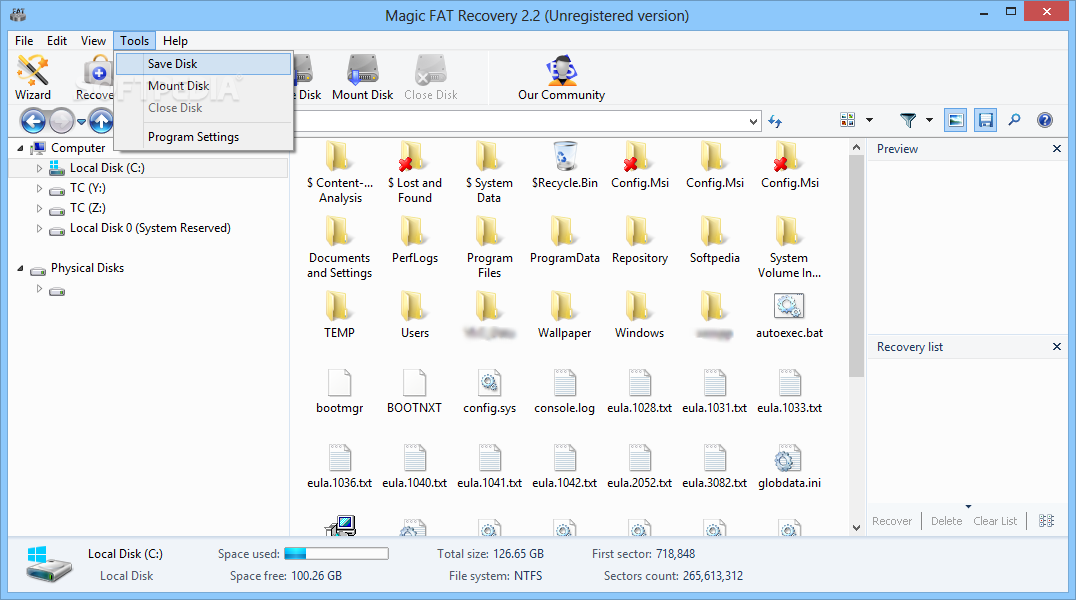Viewport: 1076px width, 600px height.
Task: Select the $ System Data folder
Action: [489, 172]
